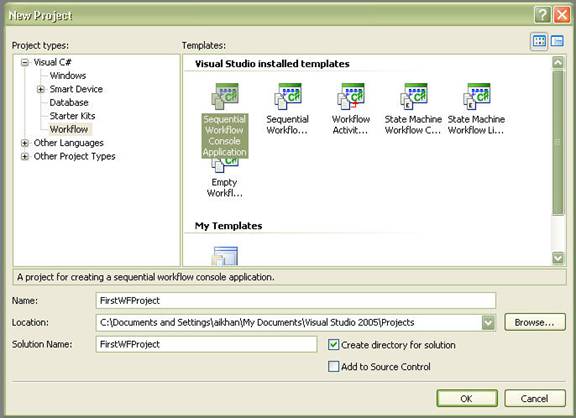Select Database project type
Screen dimensions: 576x418
coord(69,102)
